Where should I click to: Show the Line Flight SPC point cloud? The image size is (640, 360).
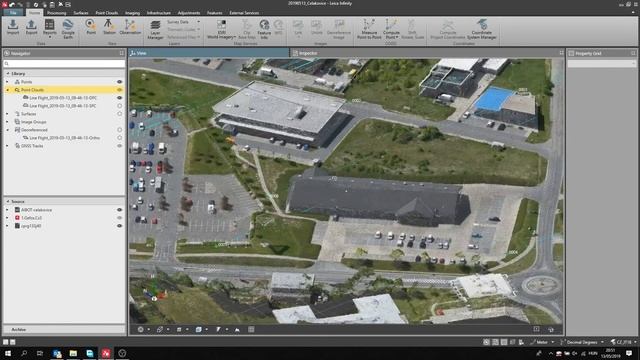coord(120,106)
